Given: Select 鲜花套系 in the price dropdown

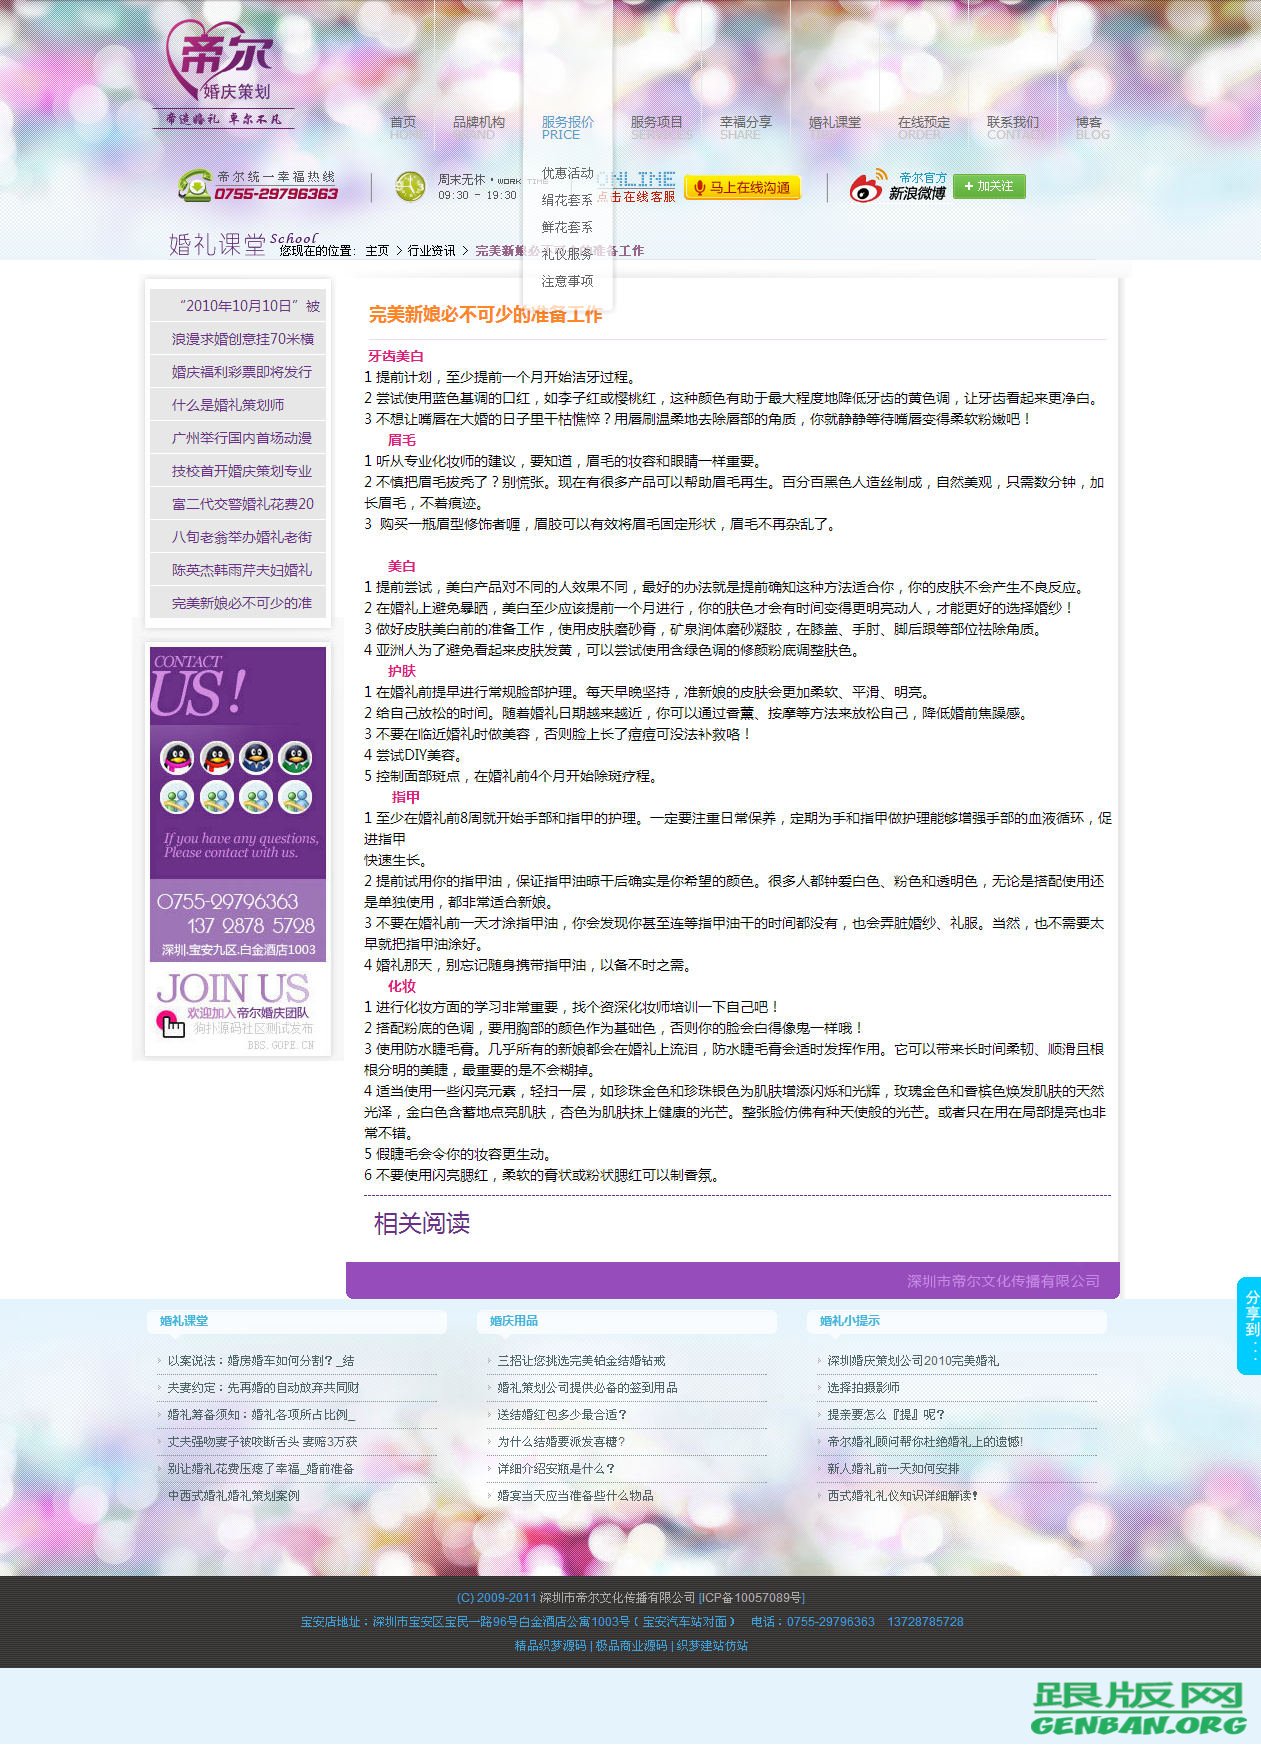Looking at the screenshot, I should click(x=567, y=227).
